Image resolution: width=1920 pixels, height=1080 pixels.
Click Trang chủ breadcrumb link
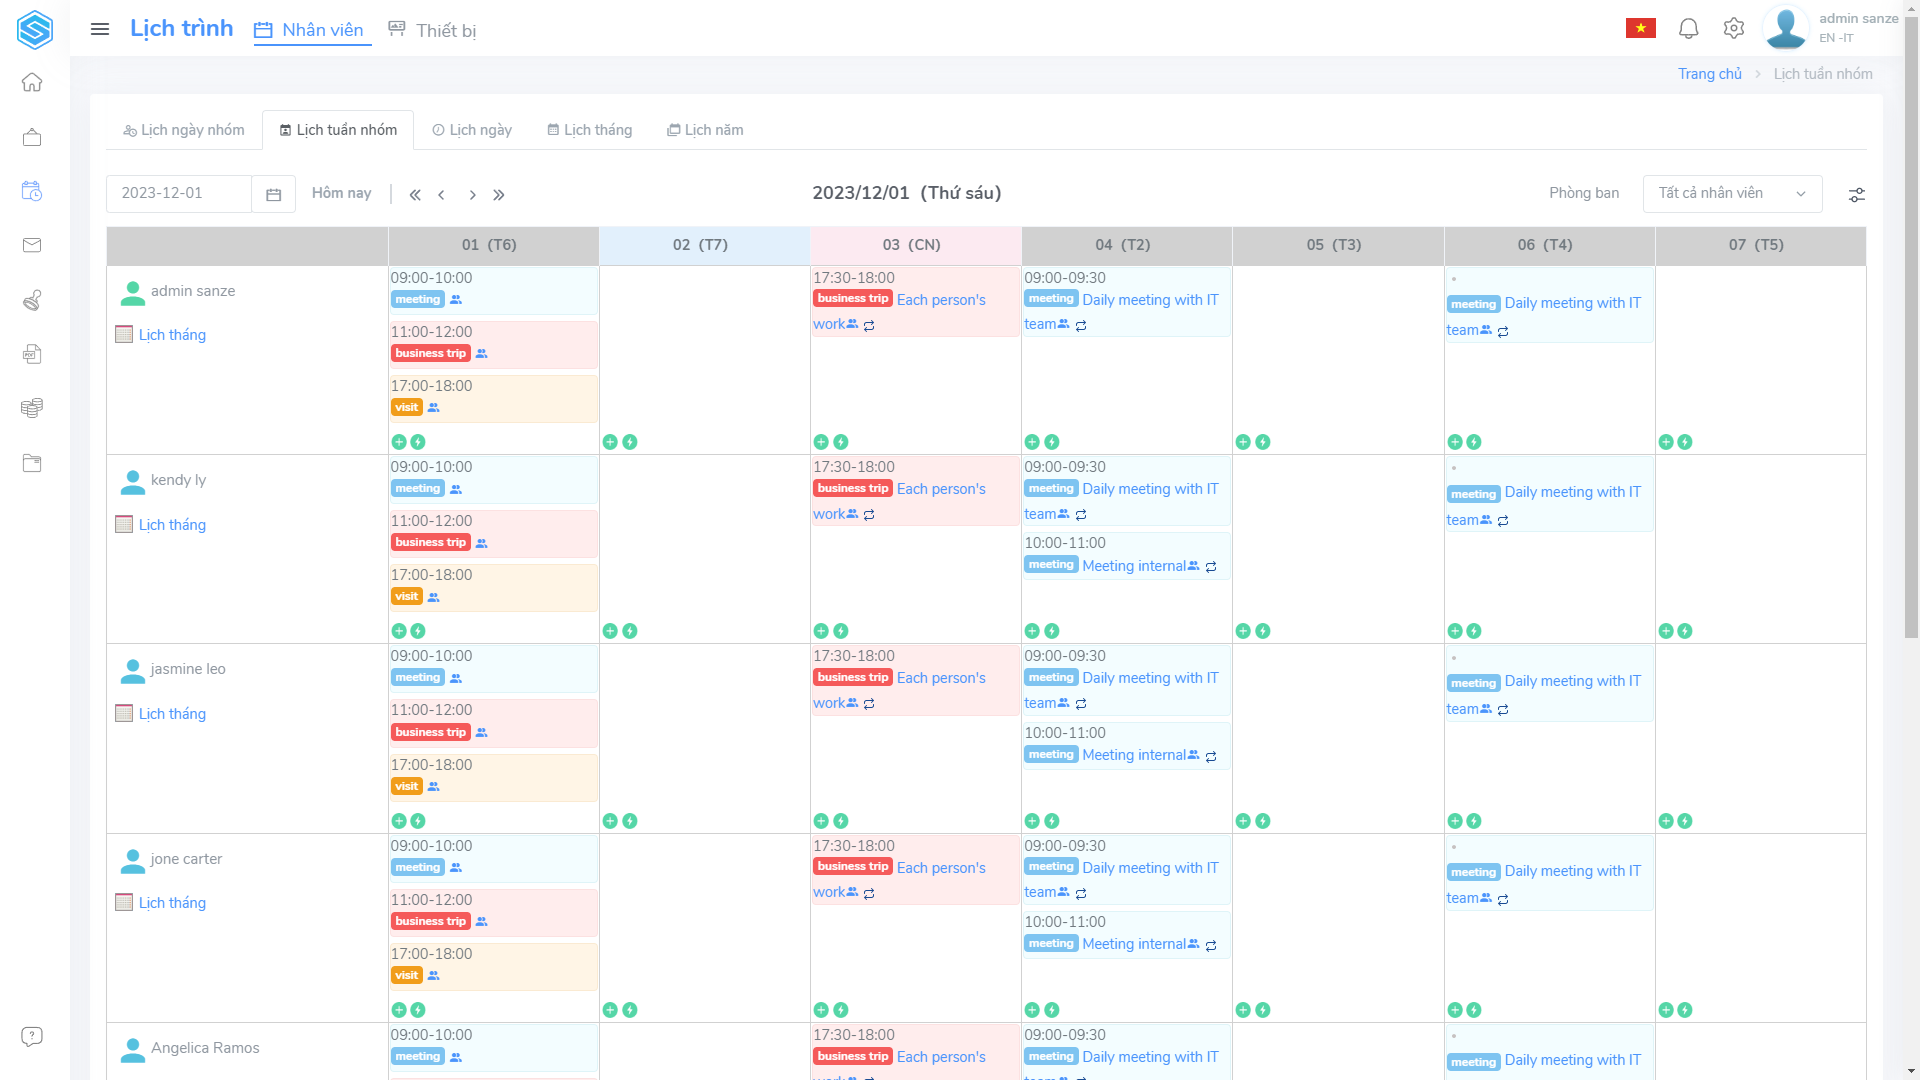pyautogui.click(x=1709, y=74)
